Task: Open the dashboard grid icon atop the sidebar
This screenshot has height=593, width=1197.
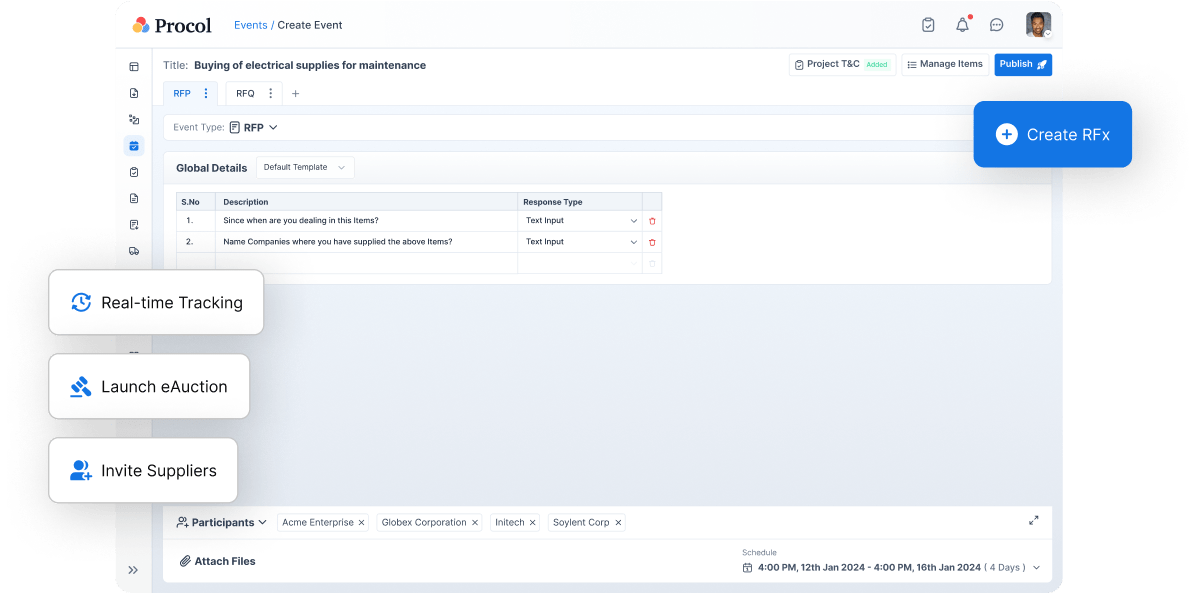Action: point(134,66)
